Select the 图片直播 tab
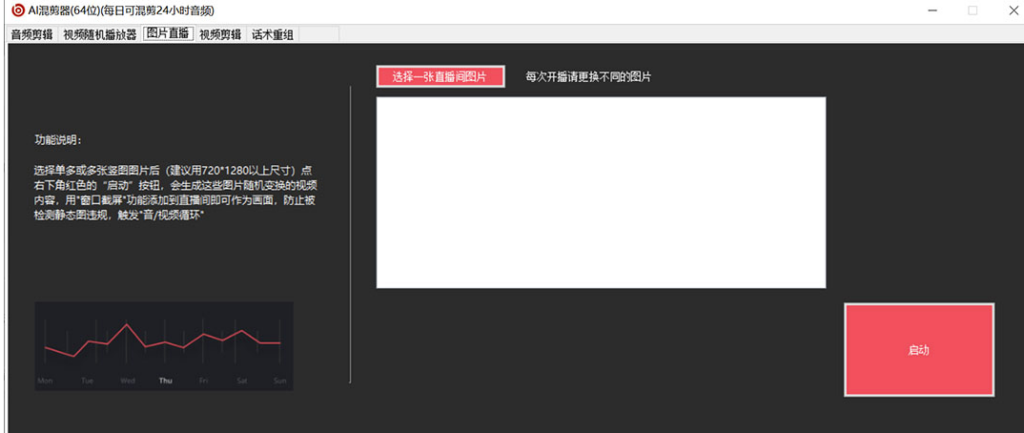The width and height of the screenshot is (1024, 433). click(168, 34)
